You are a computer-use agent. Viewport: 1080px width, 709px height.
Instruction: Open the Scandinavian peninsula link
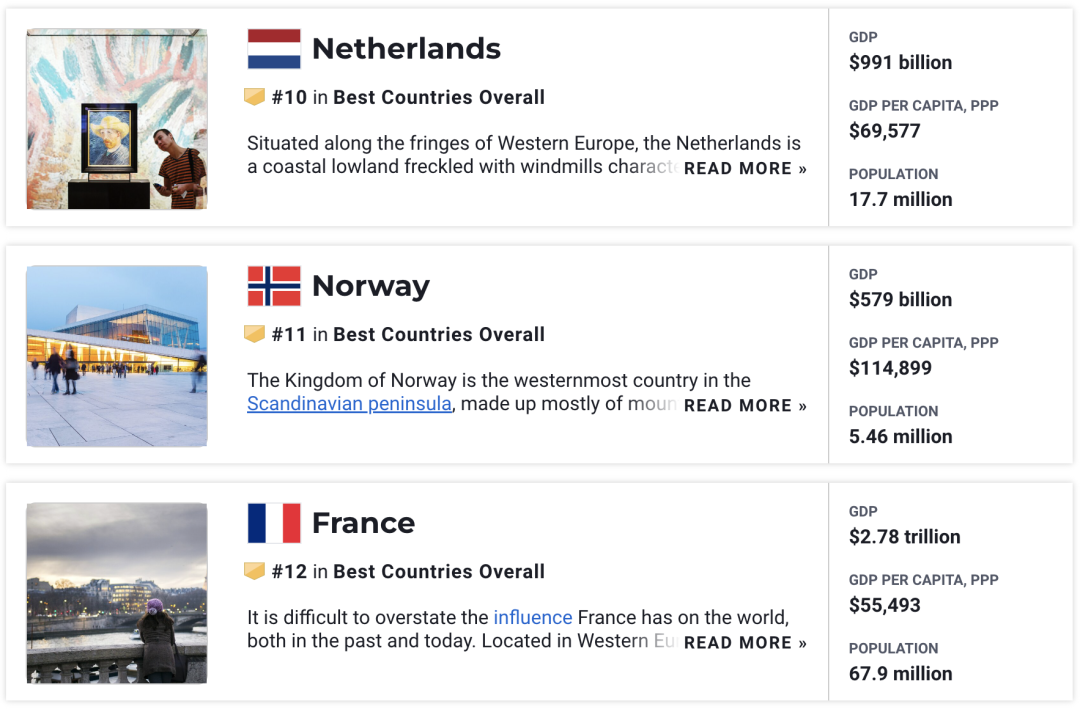point(349,404)
